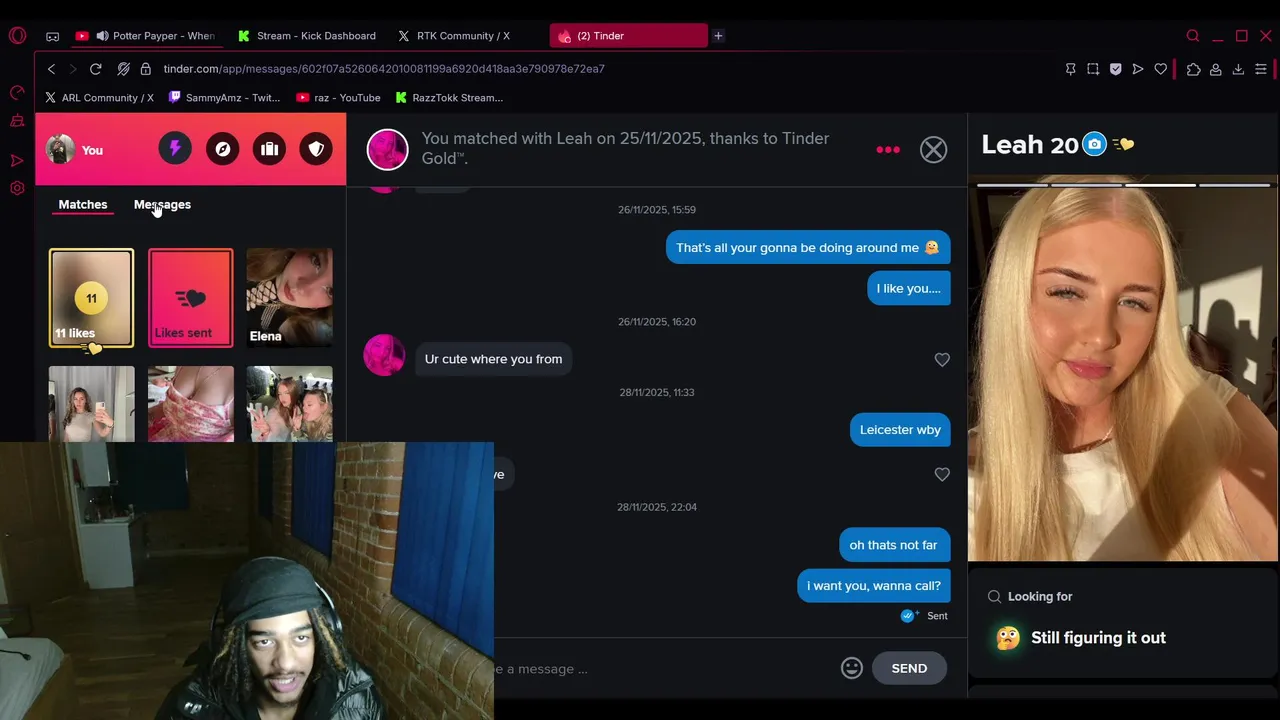Open the sidebar player arrow icon
Viewport: 1280px width, 720px height.
17,160
